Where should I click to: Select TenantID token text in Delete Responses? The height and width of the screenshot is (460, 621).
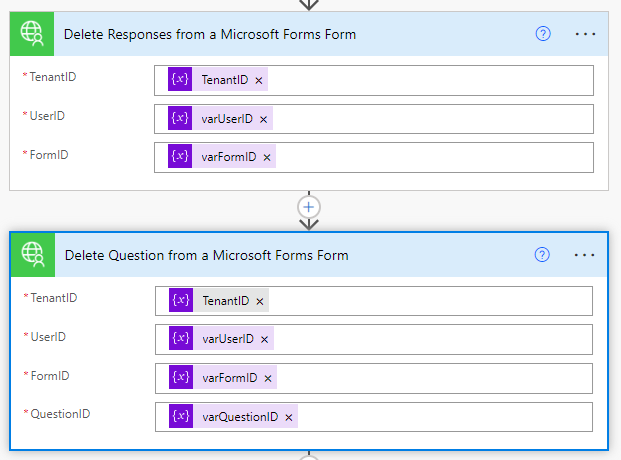[x=225, y=80]
